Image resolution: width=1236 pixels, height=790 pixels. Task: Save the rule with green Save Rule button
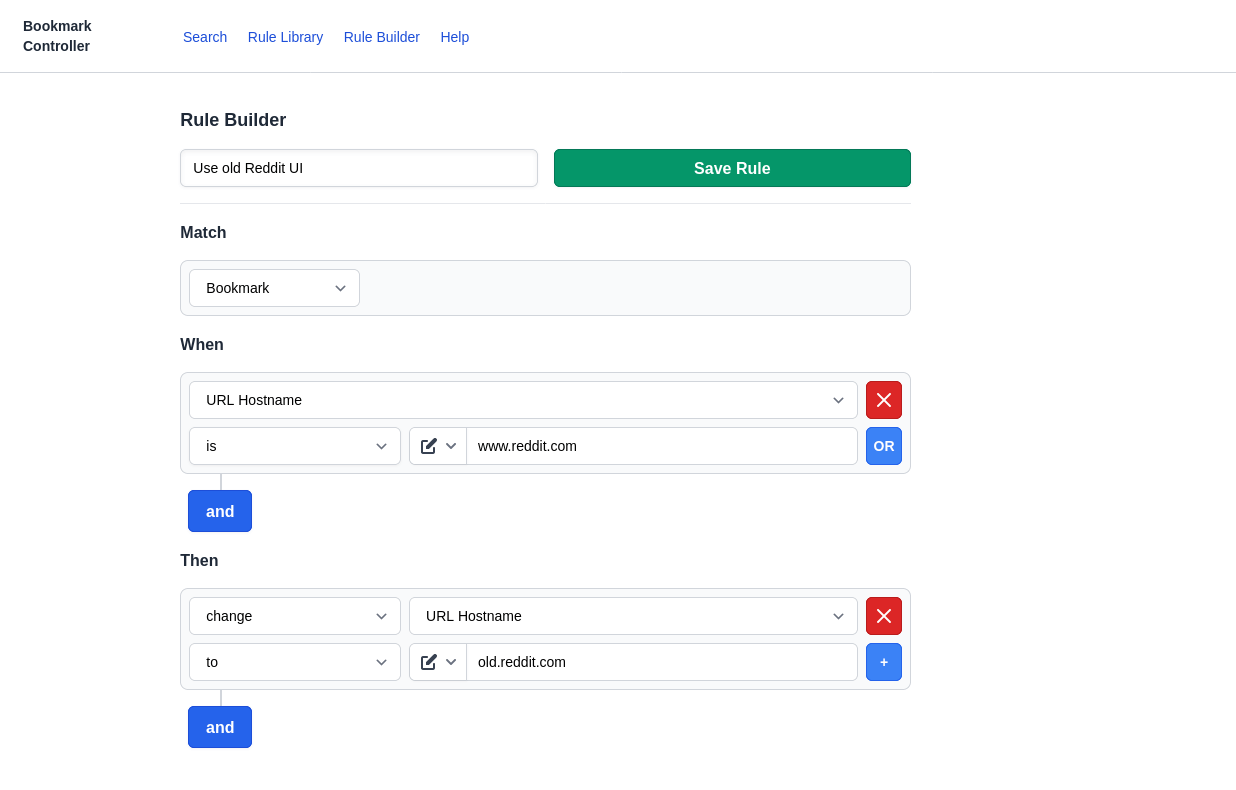pos(732,168)
